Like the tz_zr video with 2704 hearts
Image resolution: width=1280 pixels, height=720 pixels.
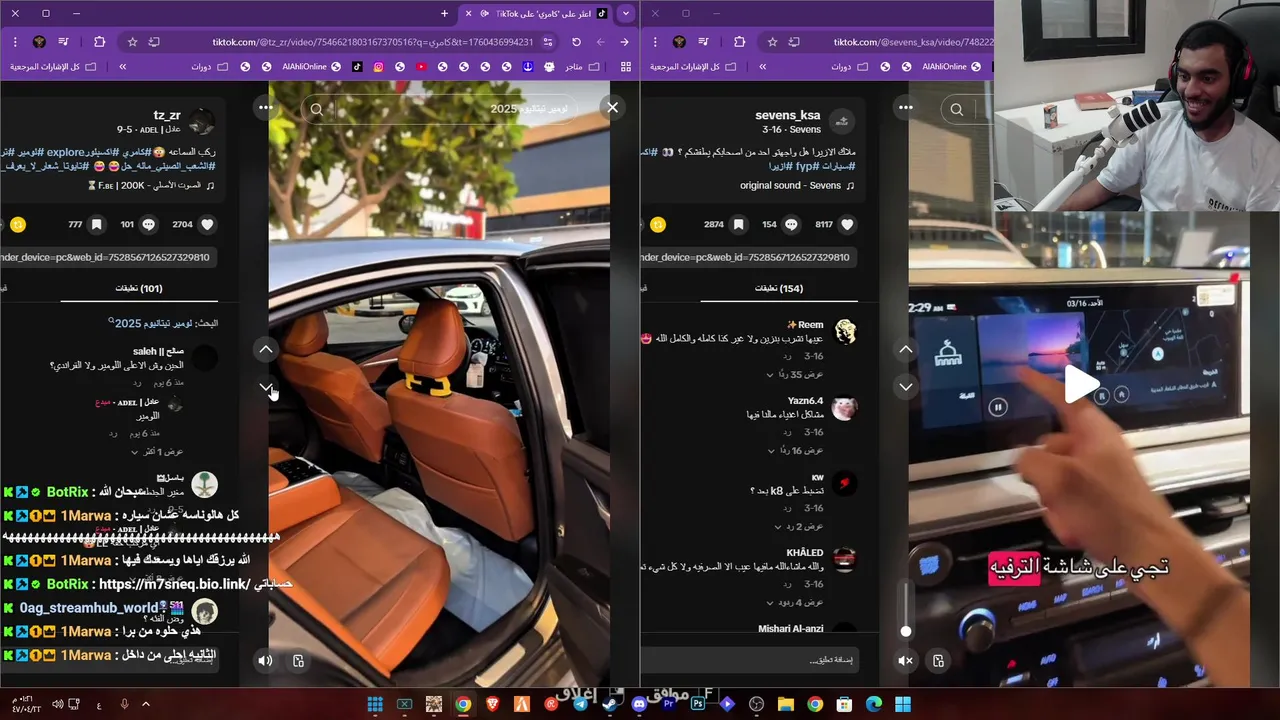(208, 225)
